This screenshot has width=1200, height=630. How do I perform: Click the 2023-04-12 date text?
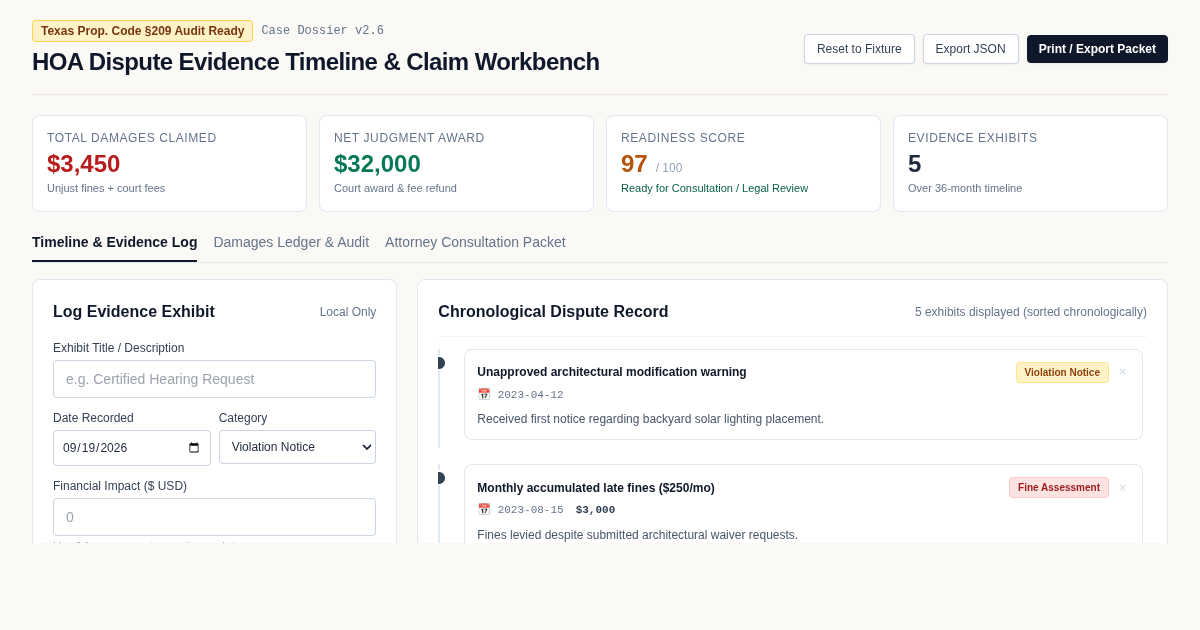pos(530,395)
